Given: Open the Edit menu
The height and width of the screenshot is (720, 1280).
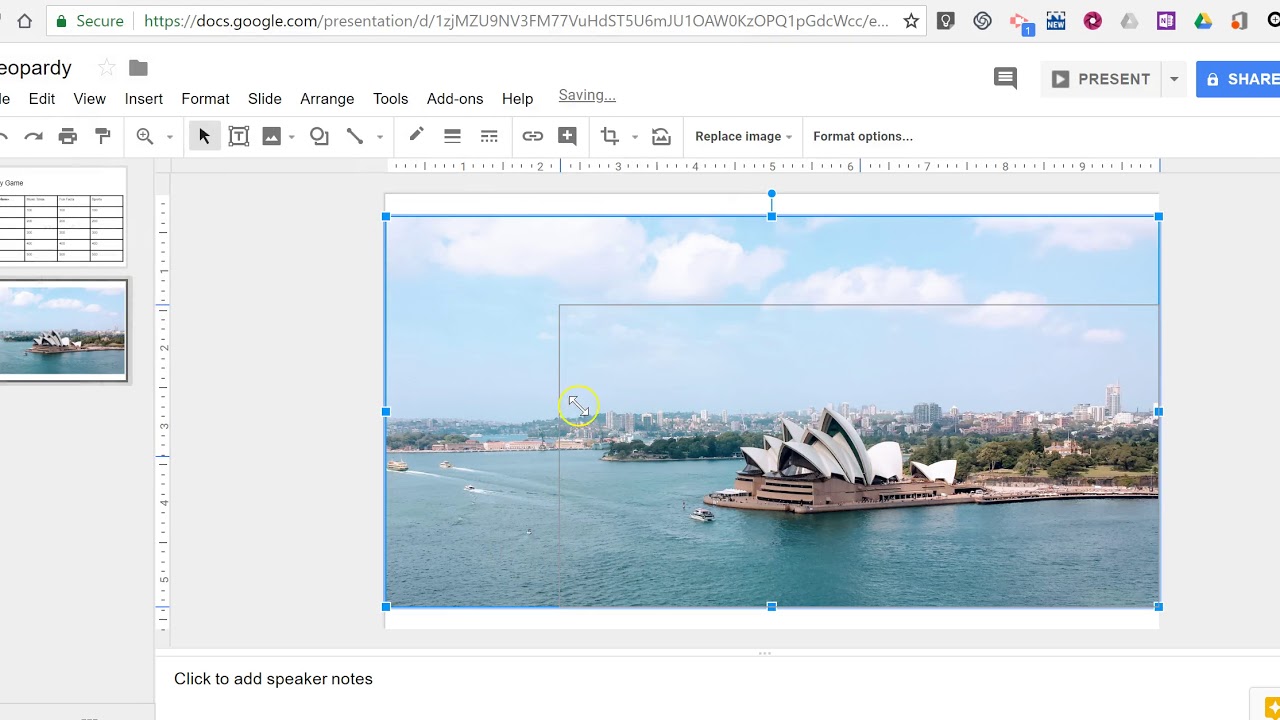Looking at the screenshot, I should coord(42,99).
